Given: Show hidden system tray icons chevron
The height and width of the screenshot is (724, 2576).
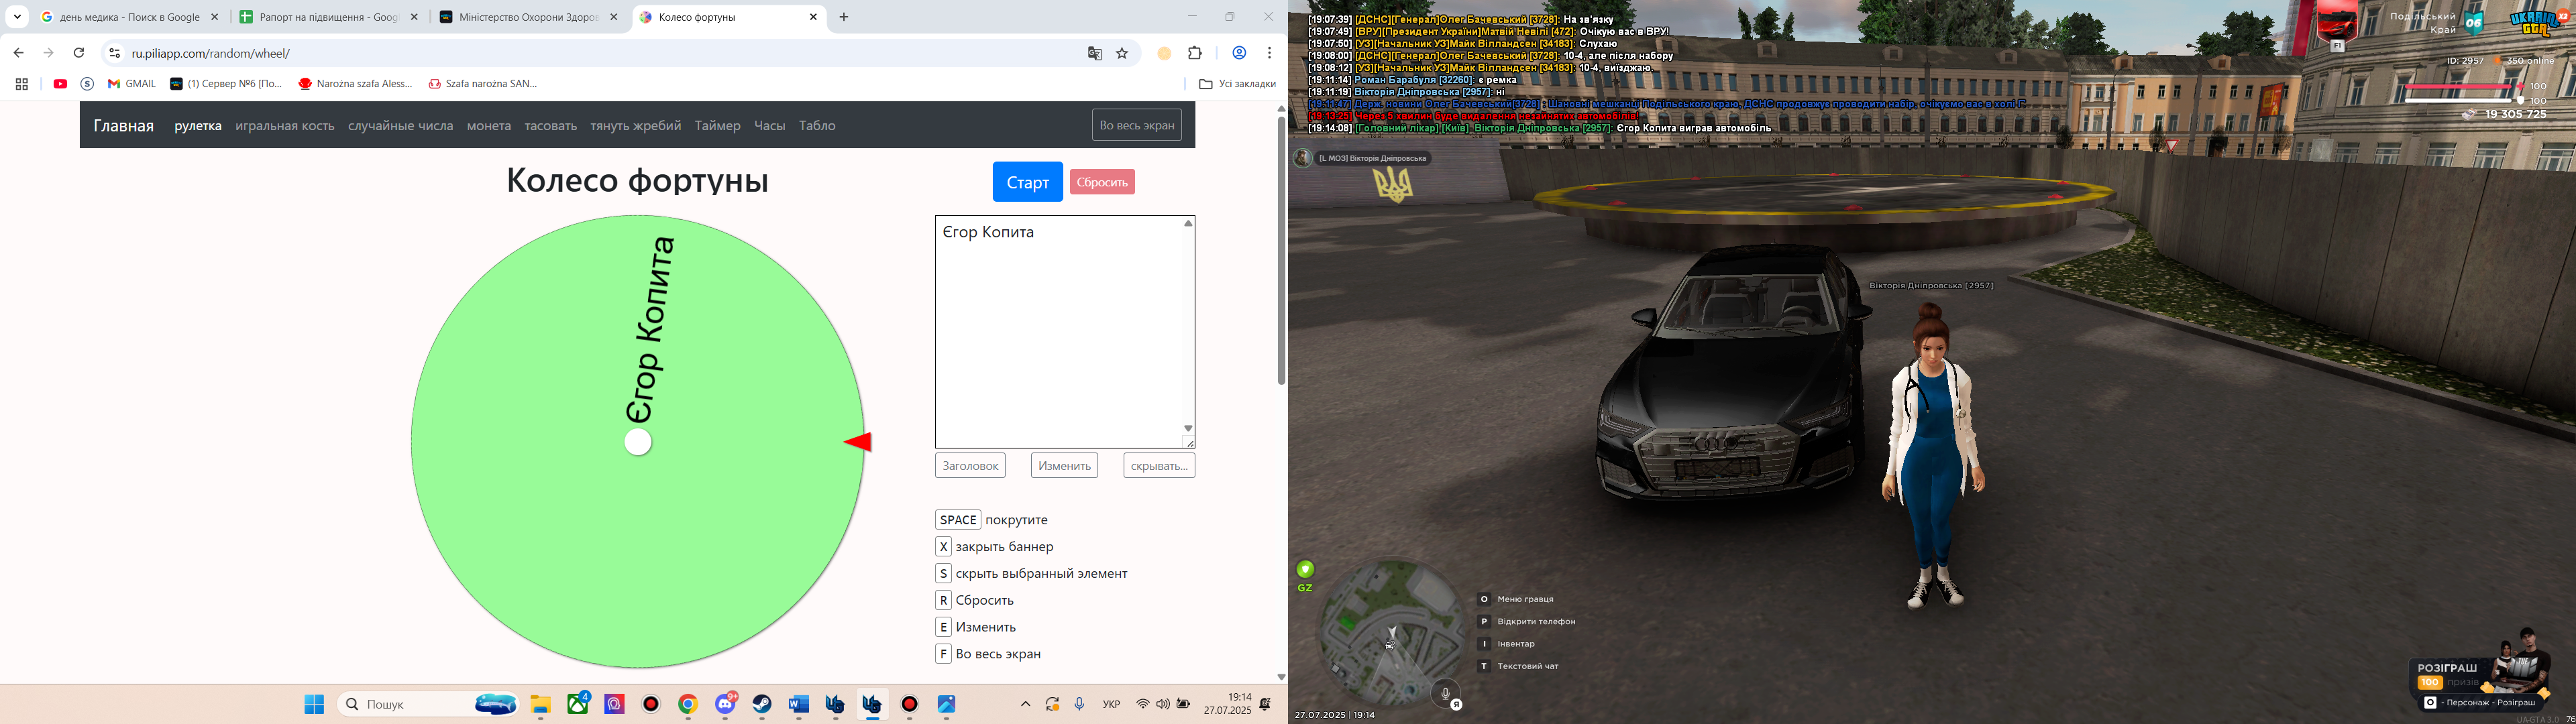Looking at the screenshot, I should click(x=1025, y=705).
